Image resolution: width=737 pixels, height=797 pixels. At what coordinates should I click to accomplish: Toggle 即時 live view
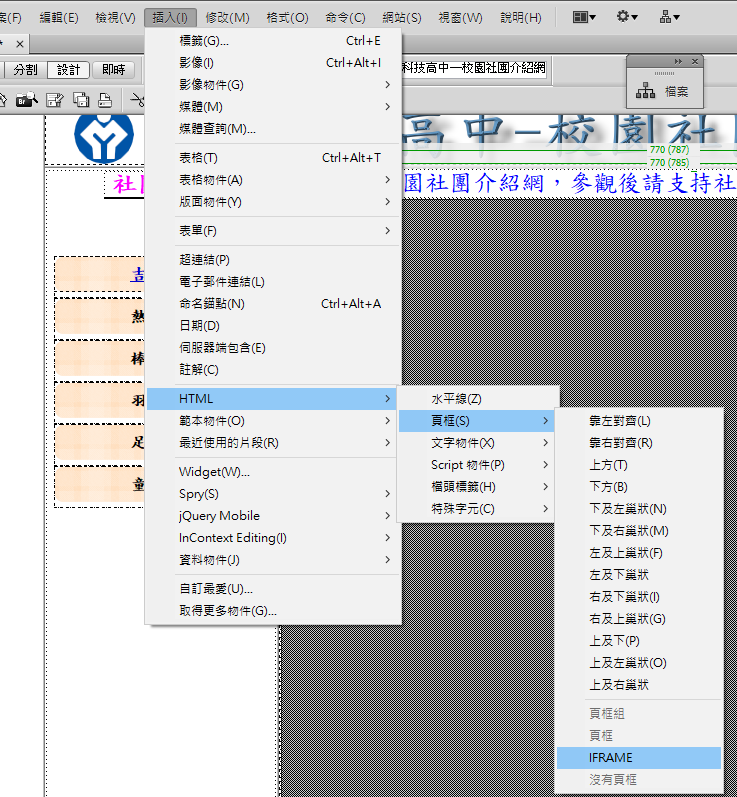[113, 70]
